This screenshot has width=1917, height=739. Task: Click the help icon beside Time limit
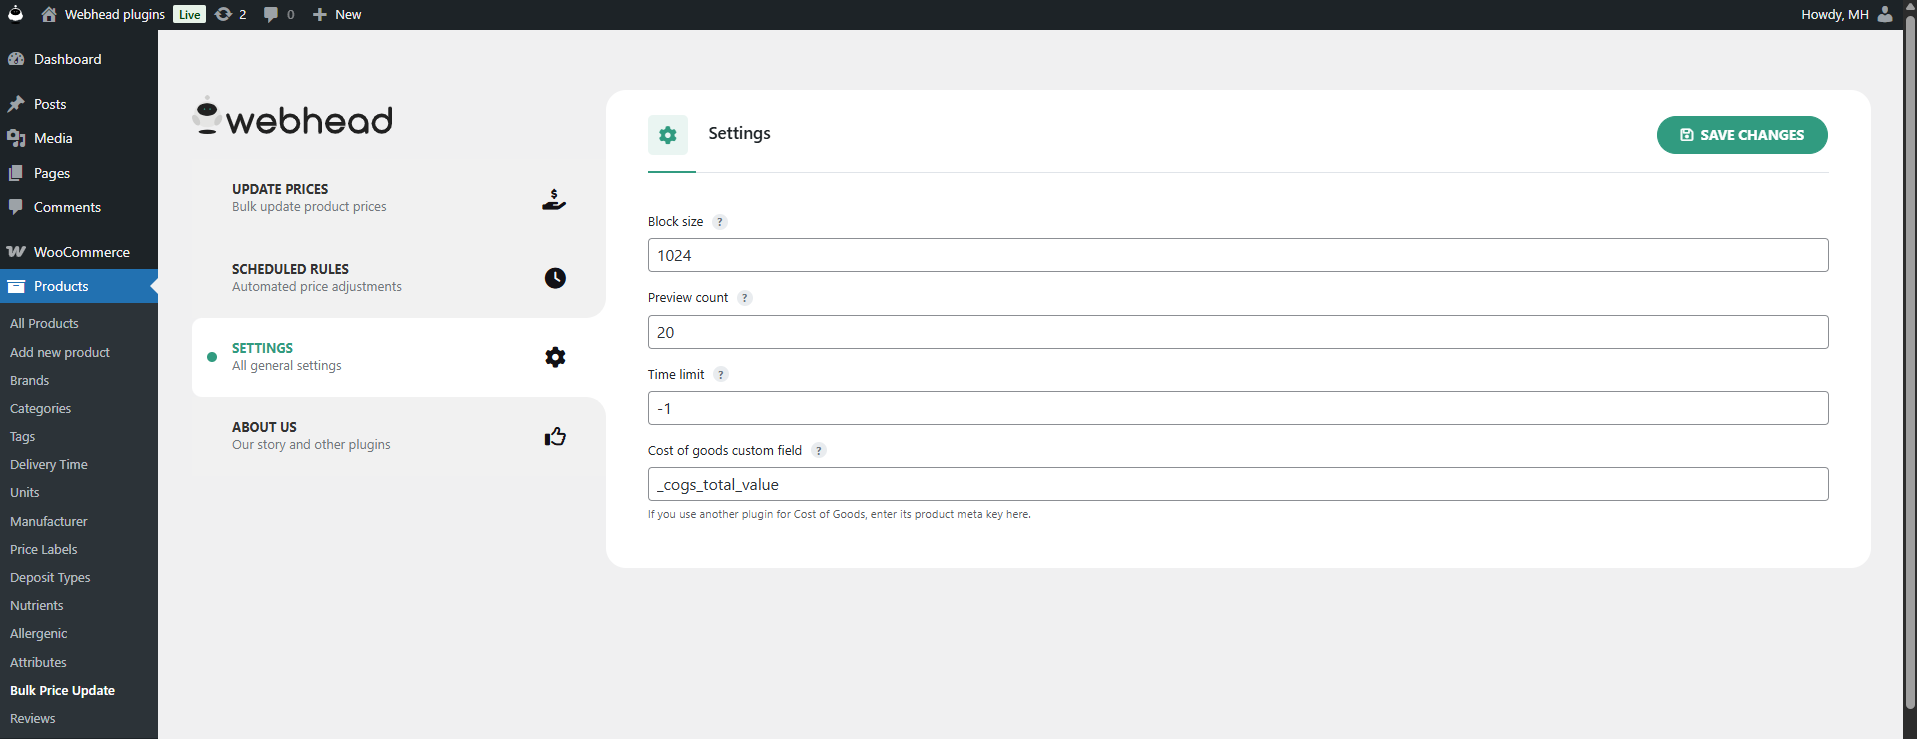pos(721,375)
